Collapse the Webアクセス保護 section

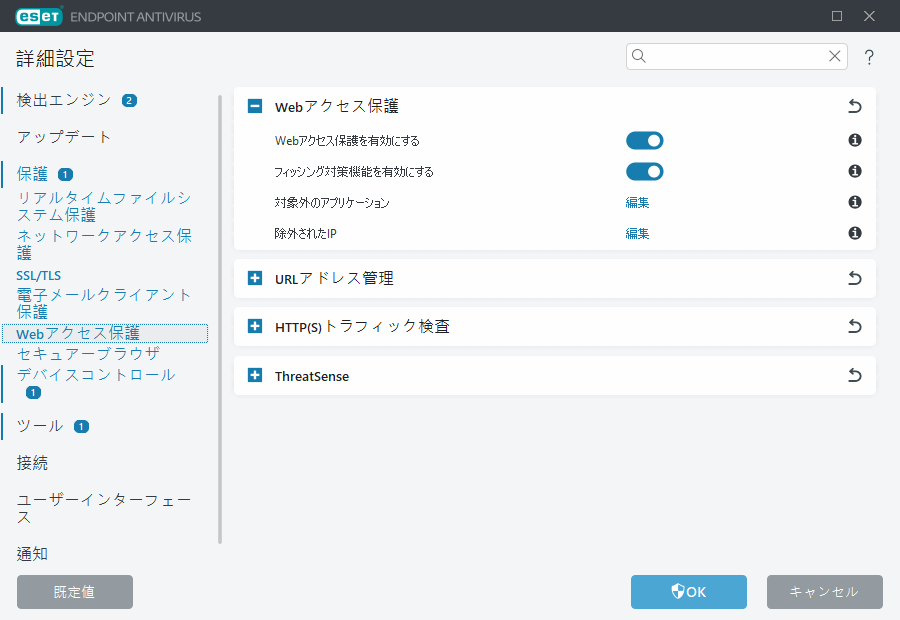point(254,105)
